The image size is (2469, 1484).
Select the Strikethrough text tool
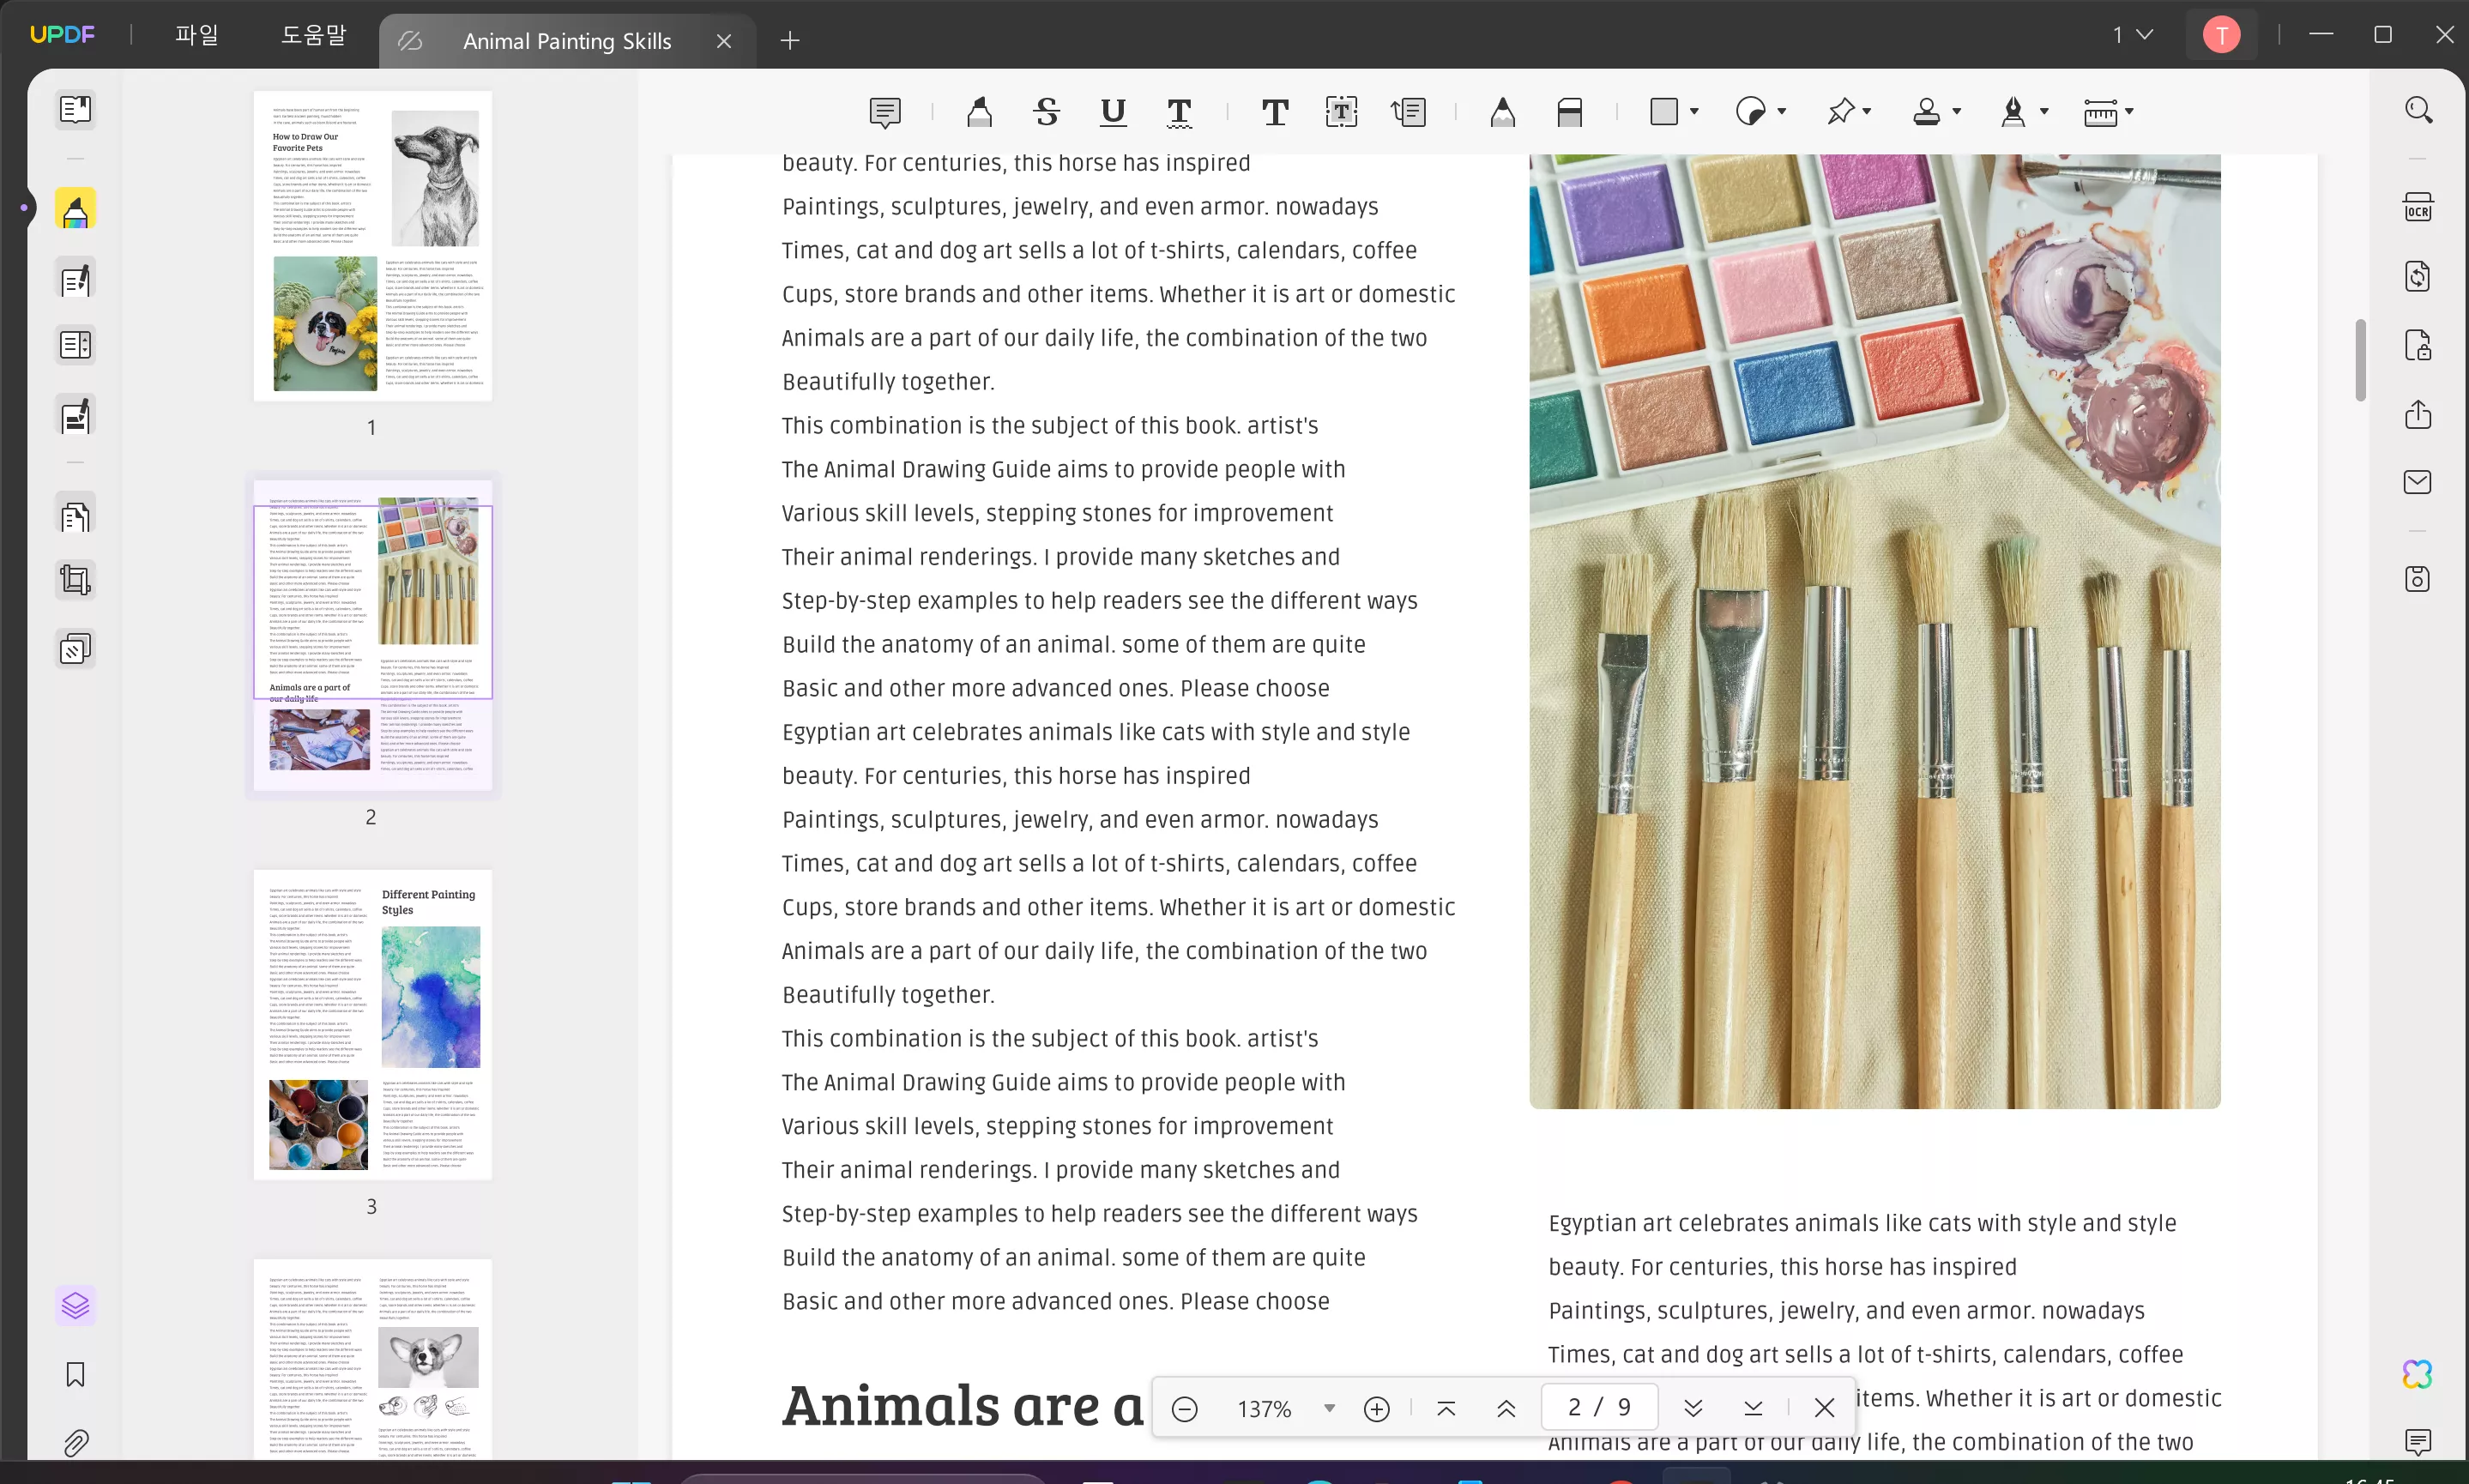point(1046,112)
